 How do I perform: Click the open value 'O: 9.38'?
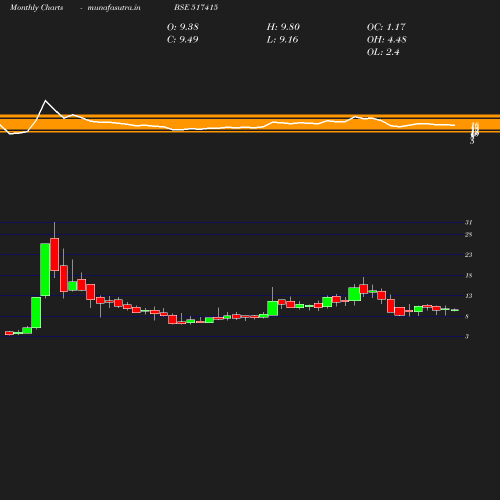[183, 27]
